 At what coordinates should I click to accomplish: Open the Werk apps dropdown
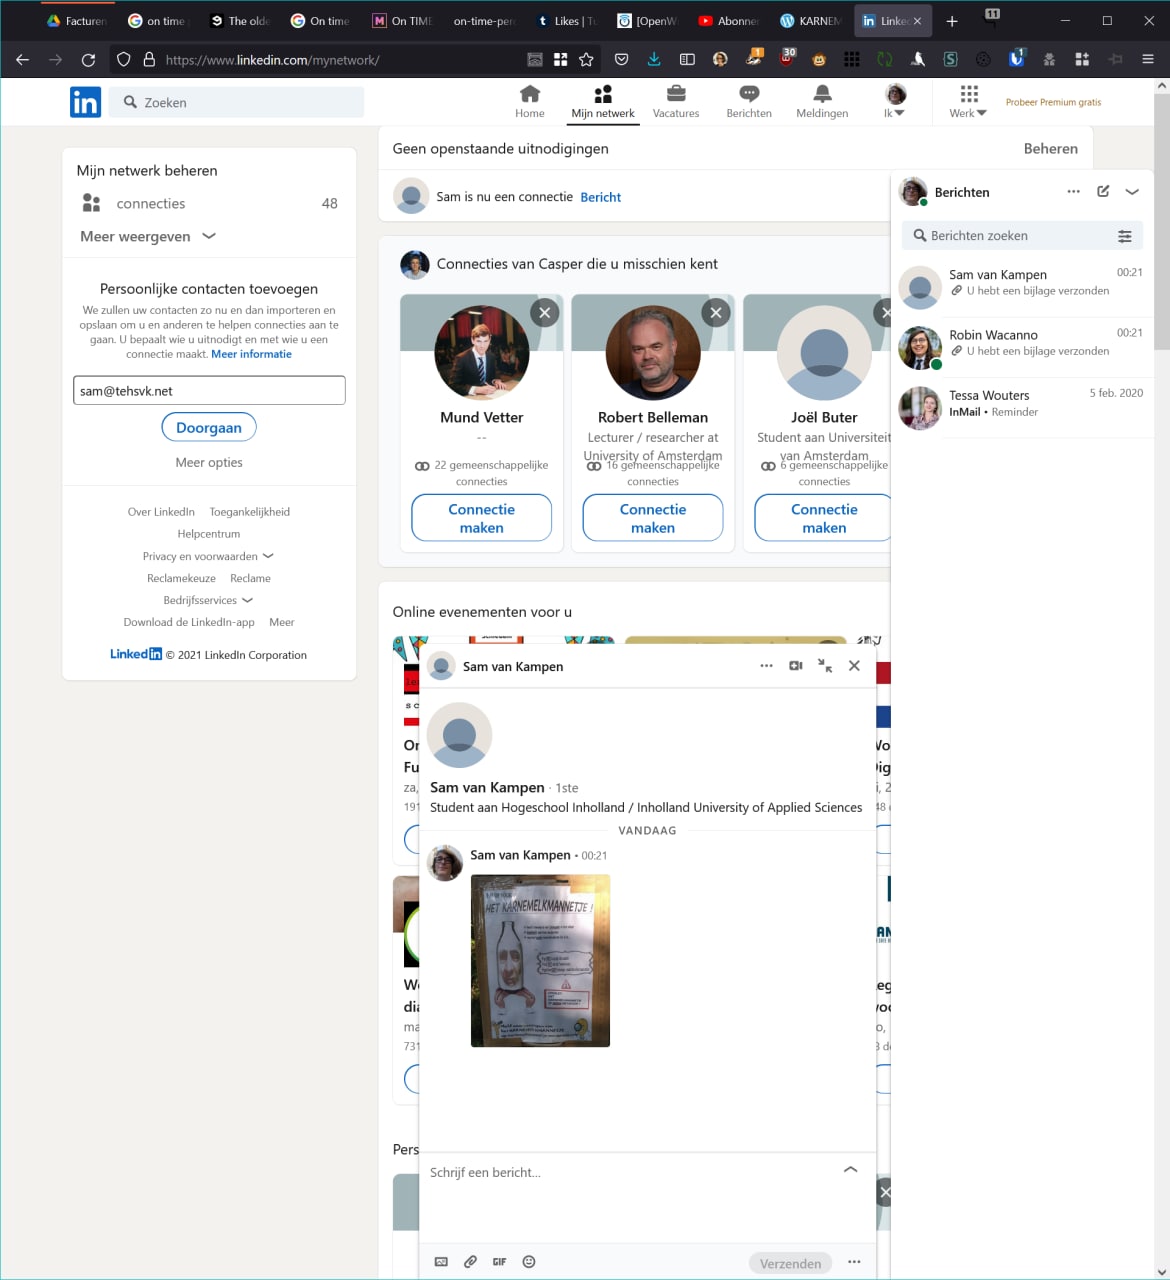967,101
